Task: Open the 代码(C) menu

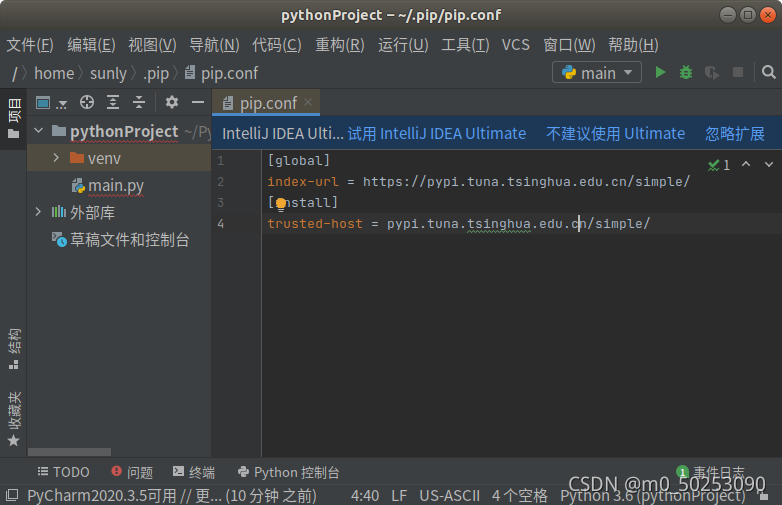Action: tap(276, 45)
